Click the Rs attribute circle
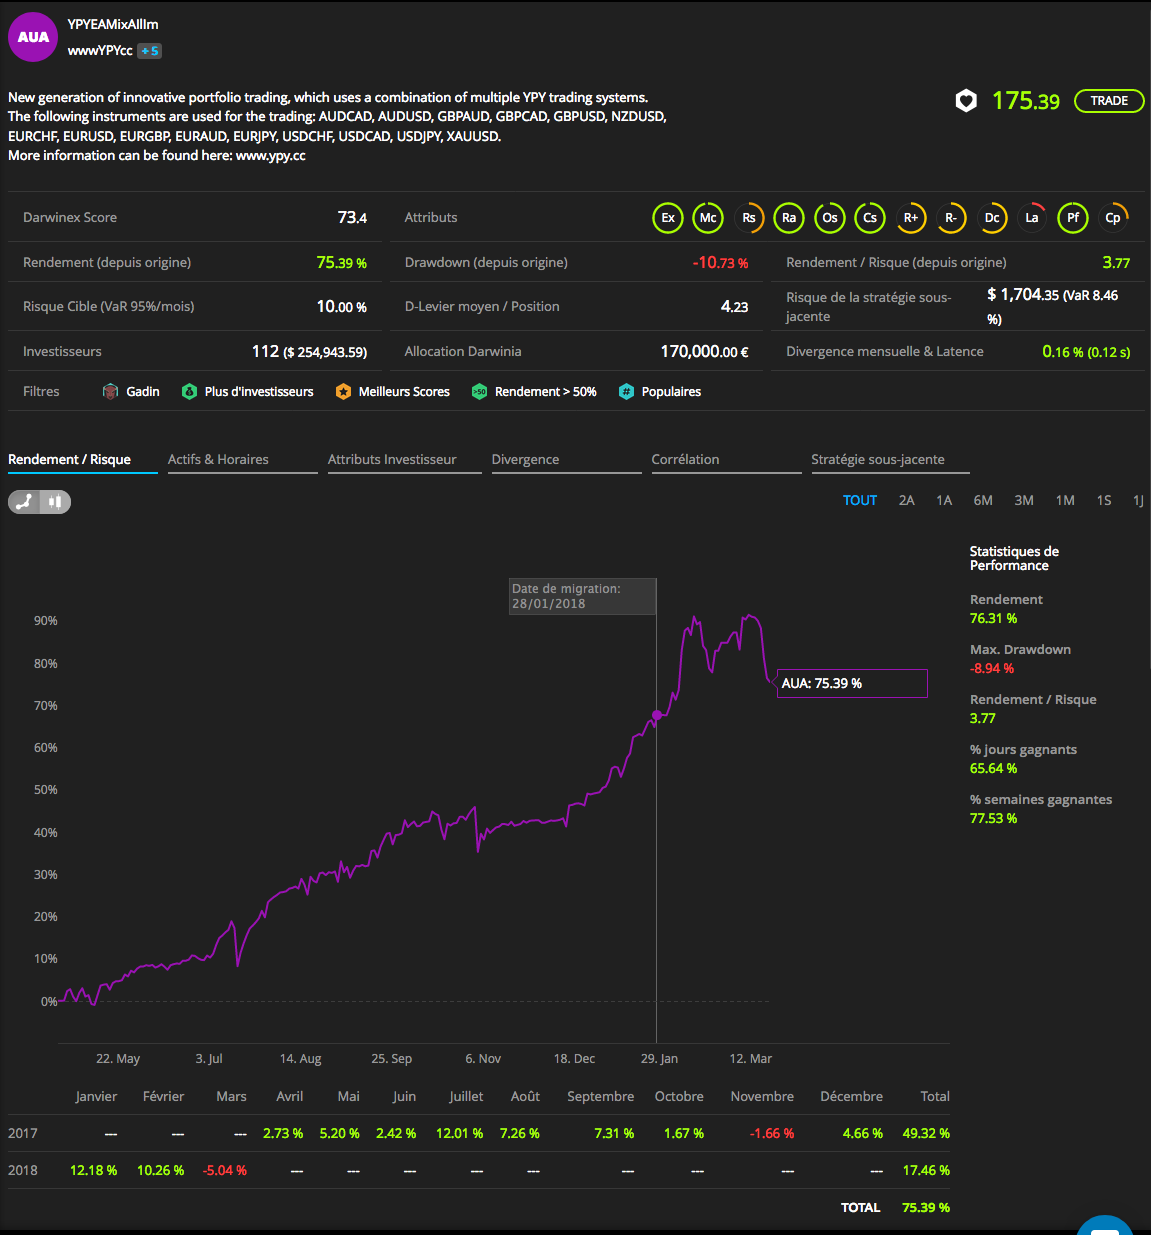 click(749, 217)
